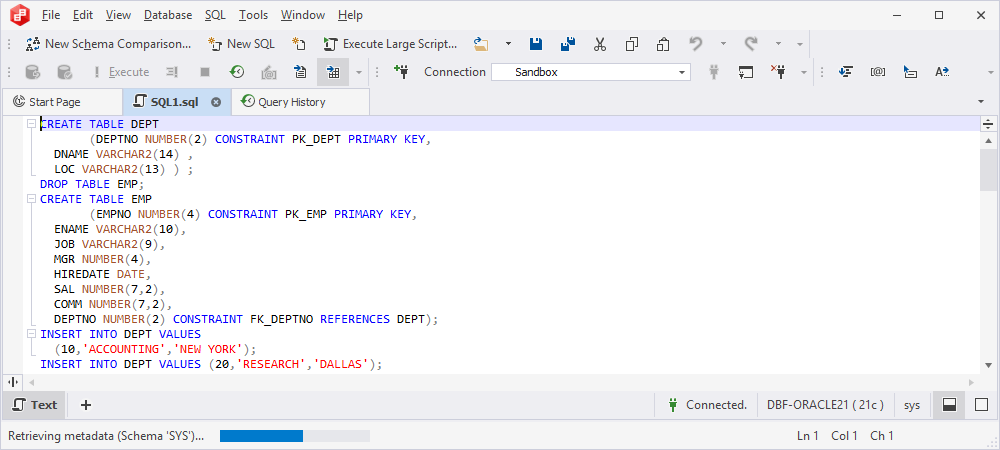Click the [@] parameters icon on right toolbar
Screen dimensions: 1000x450
pos(878,72)
